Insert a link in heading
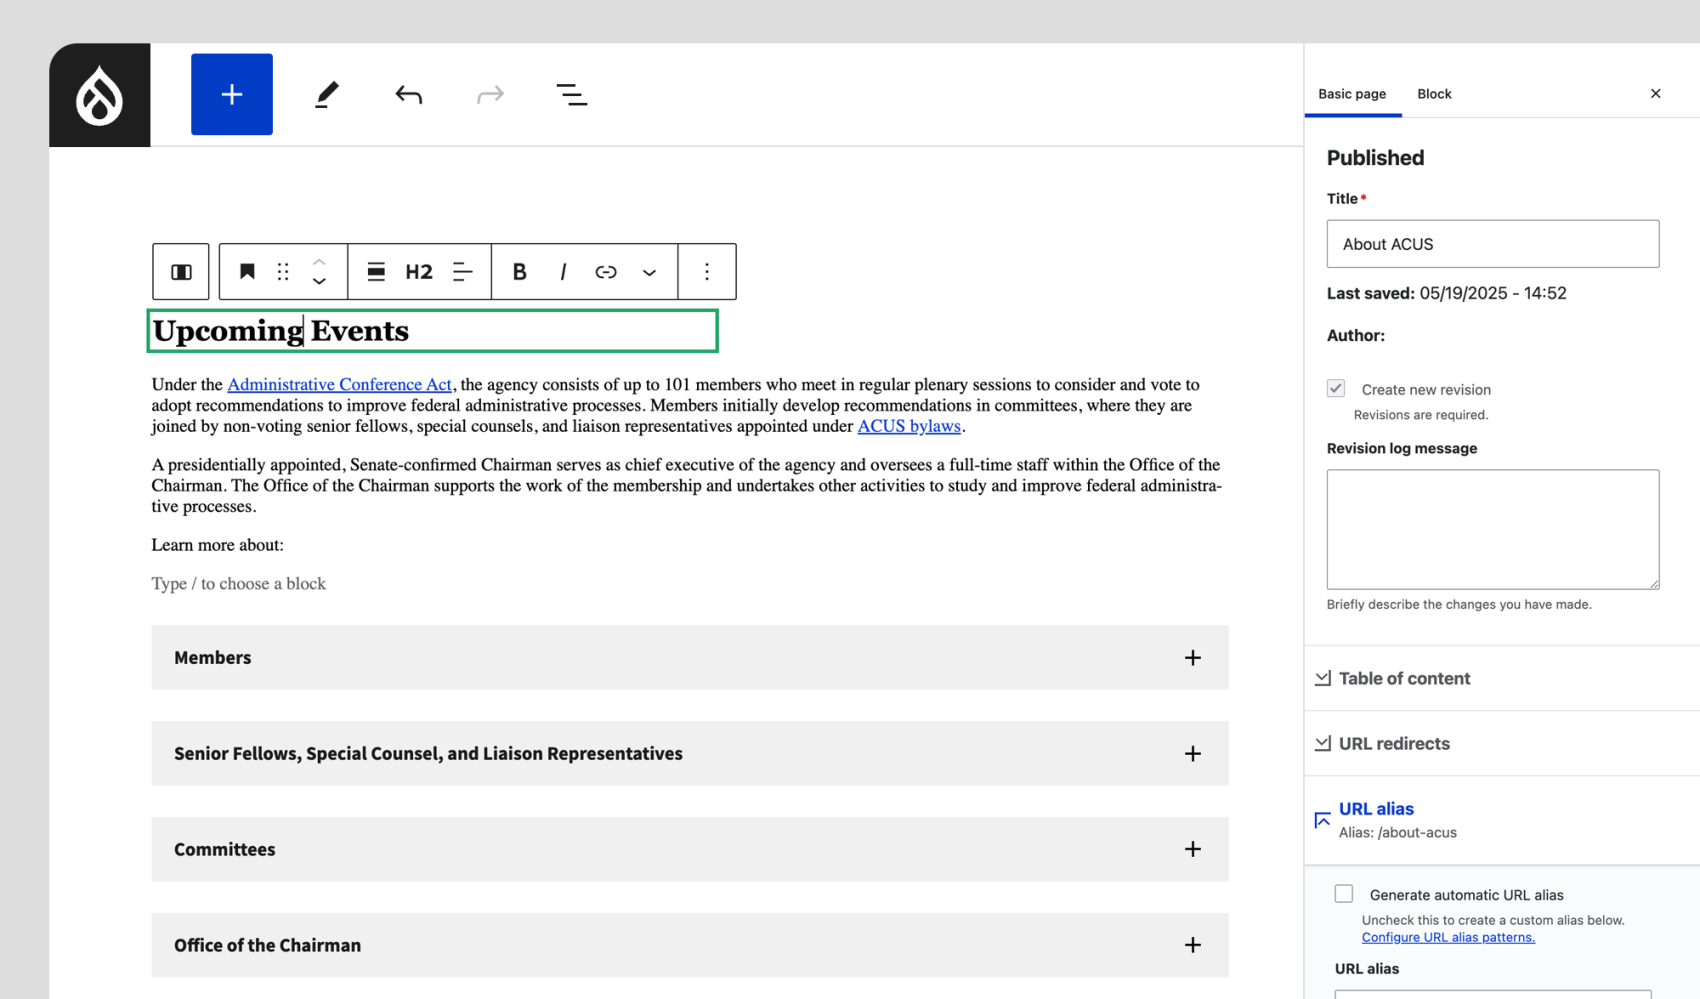This screenshot has height=999, width=1700. coord(606,272)
